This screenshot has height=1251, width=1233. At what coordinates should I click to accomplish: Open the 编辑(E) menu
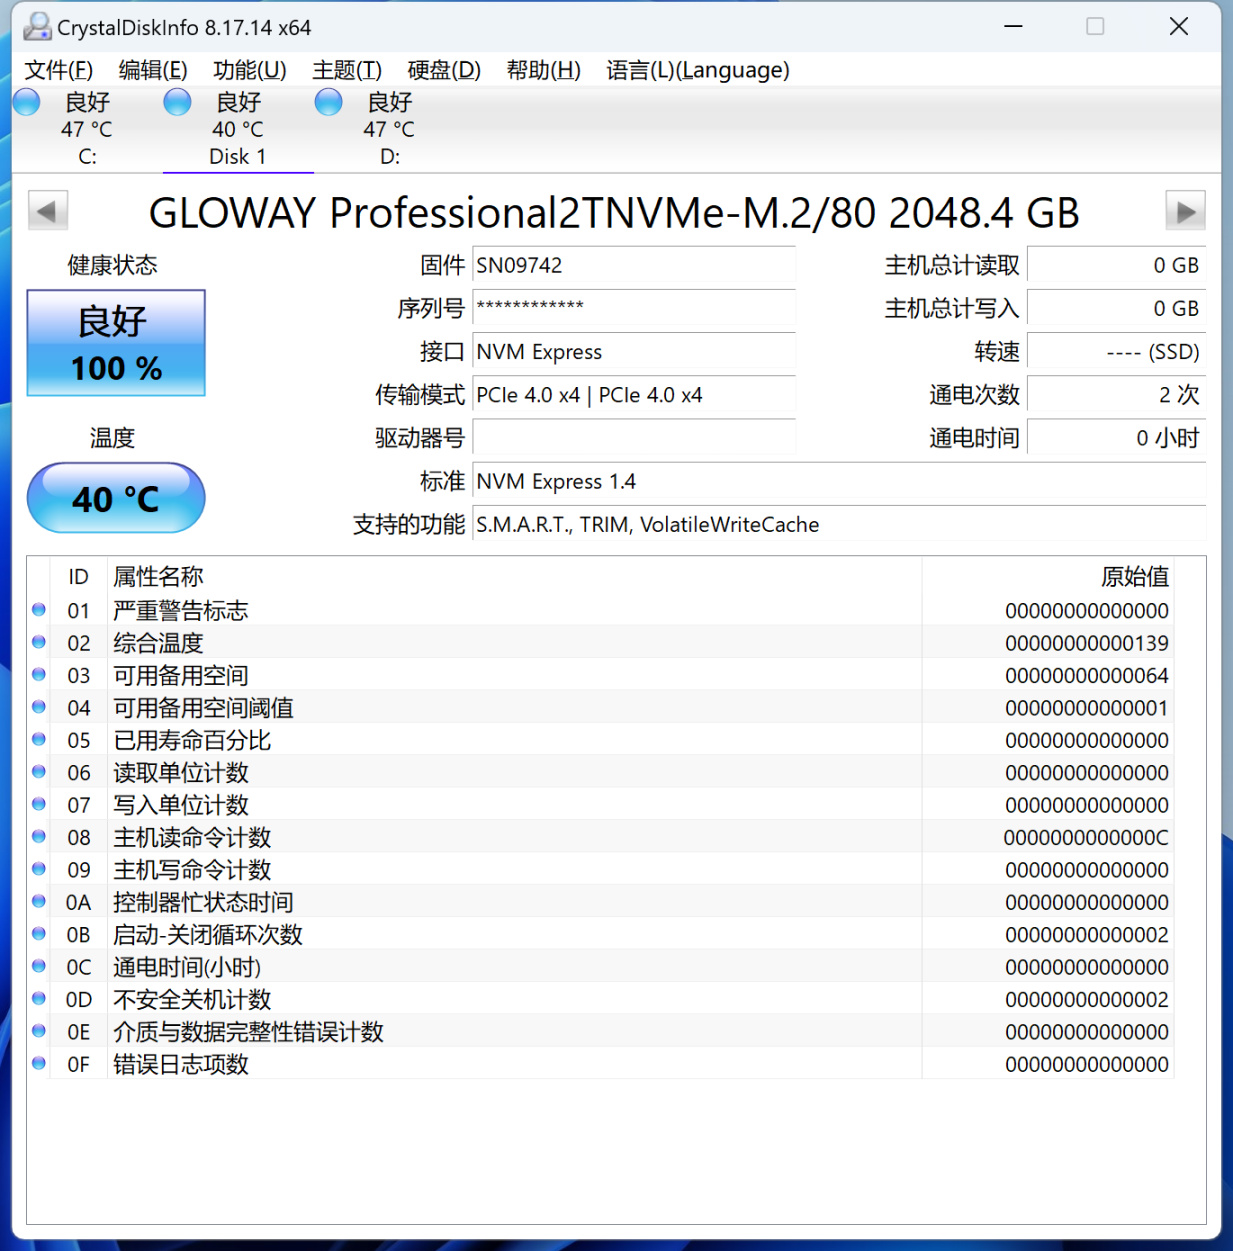tap(153, 70)
